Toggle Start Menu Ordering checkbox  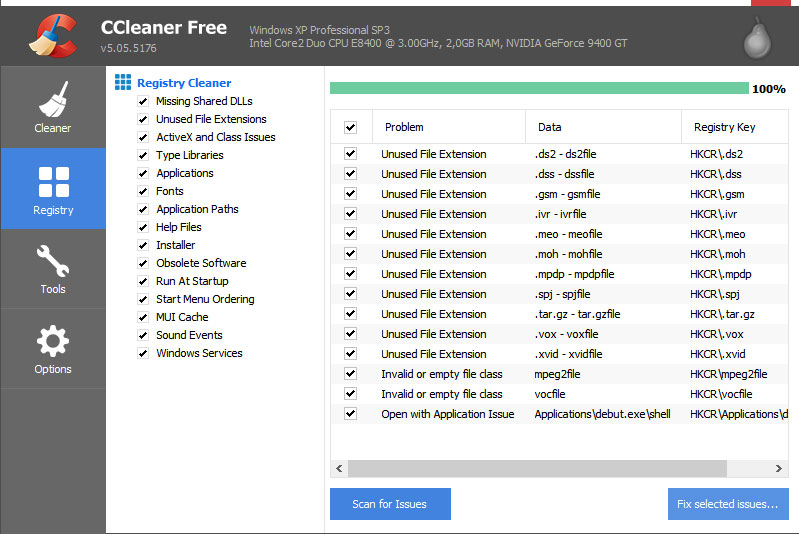(x=143, y=300)
